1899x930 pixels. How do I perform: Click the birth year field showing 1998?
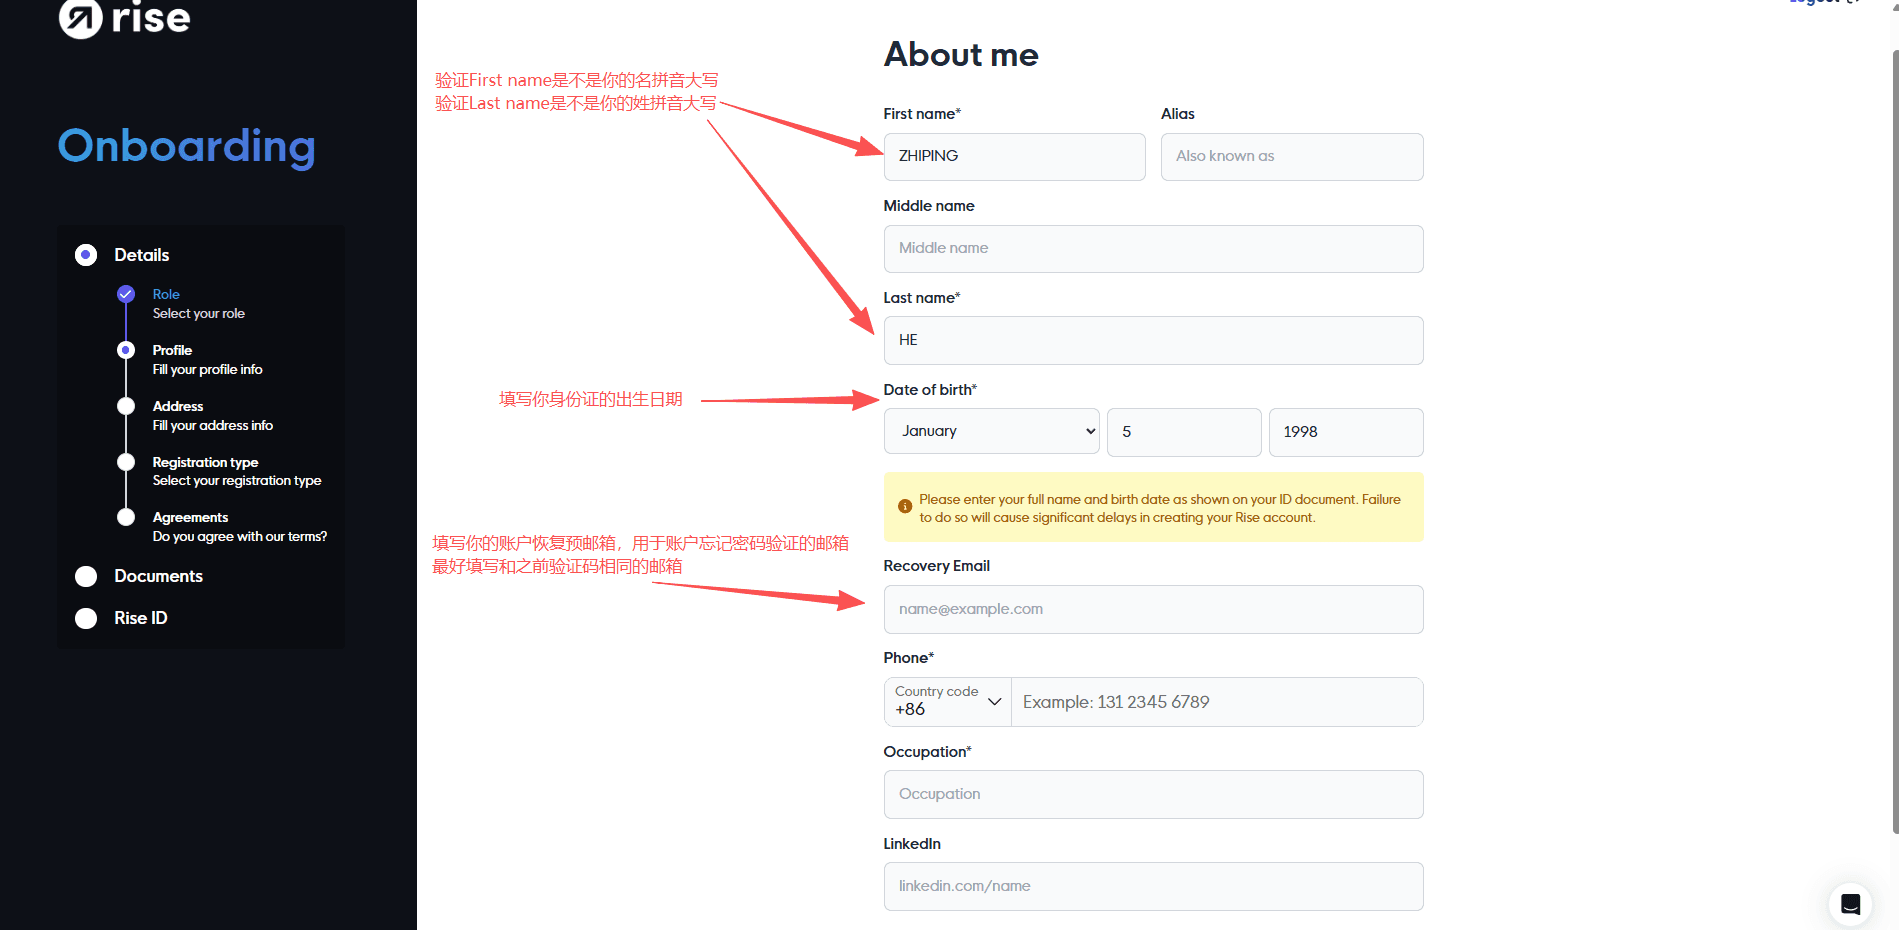pos(1346,432)
